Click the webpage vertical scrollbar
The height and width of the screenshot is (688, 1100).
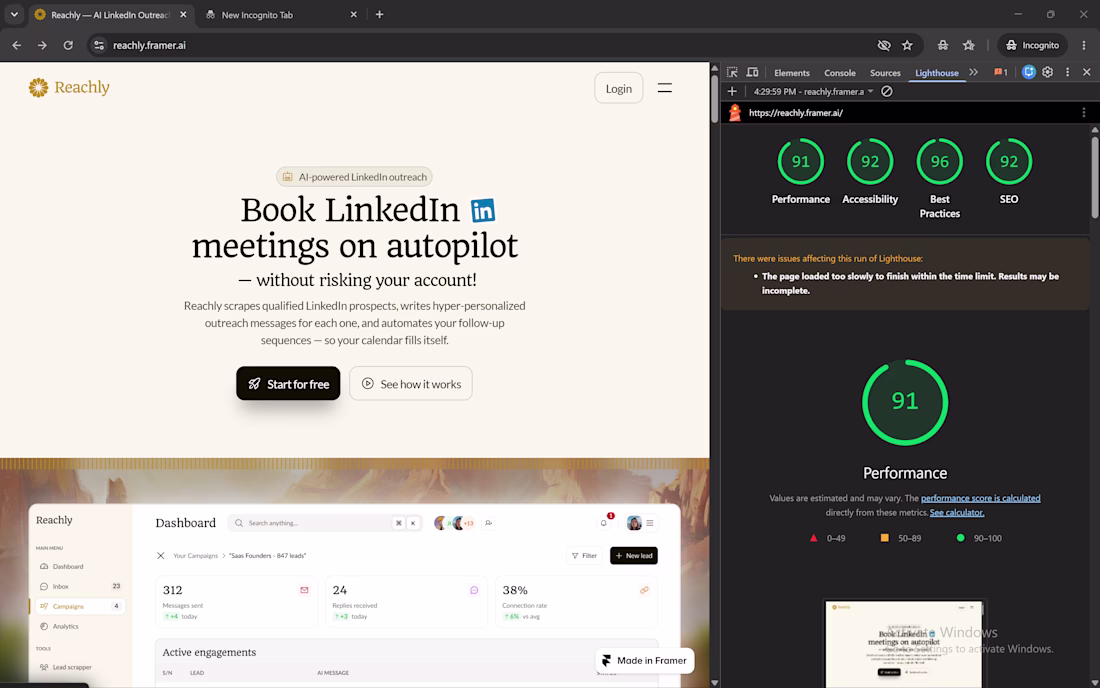click(715, 98)
